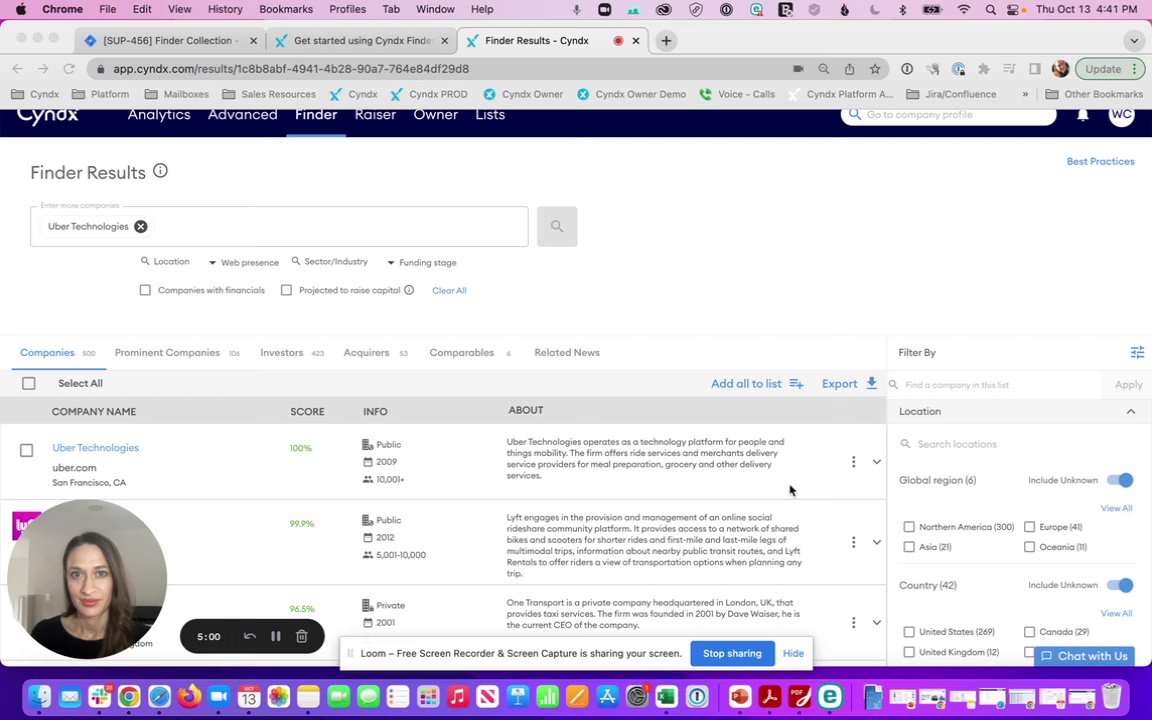Open Raiser in top navigation

click(375, 115)
